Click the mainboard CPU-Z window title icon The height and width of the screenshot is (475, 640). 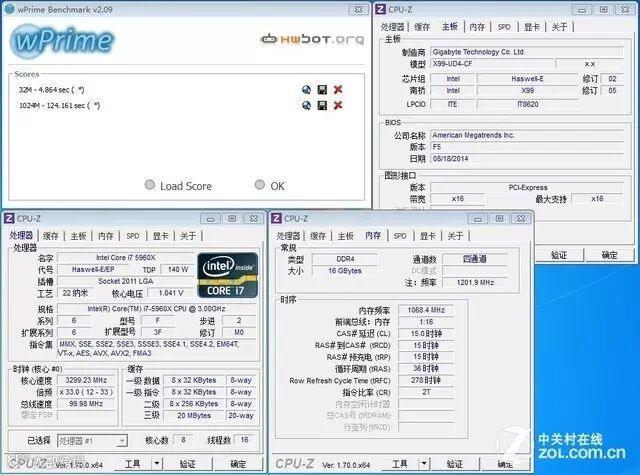coord(380,9)
